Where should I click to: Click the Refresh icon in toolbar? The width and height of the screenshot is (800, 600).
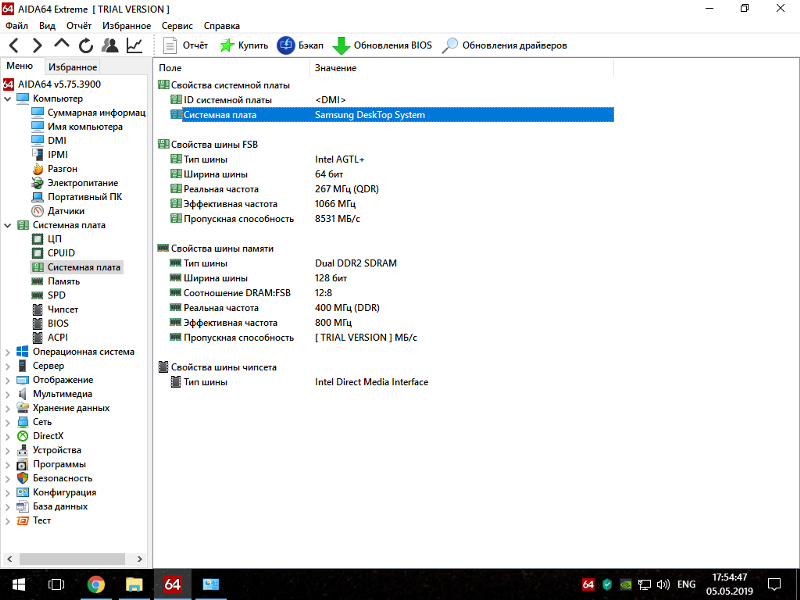pyautogui.click(x=86, y=46)
